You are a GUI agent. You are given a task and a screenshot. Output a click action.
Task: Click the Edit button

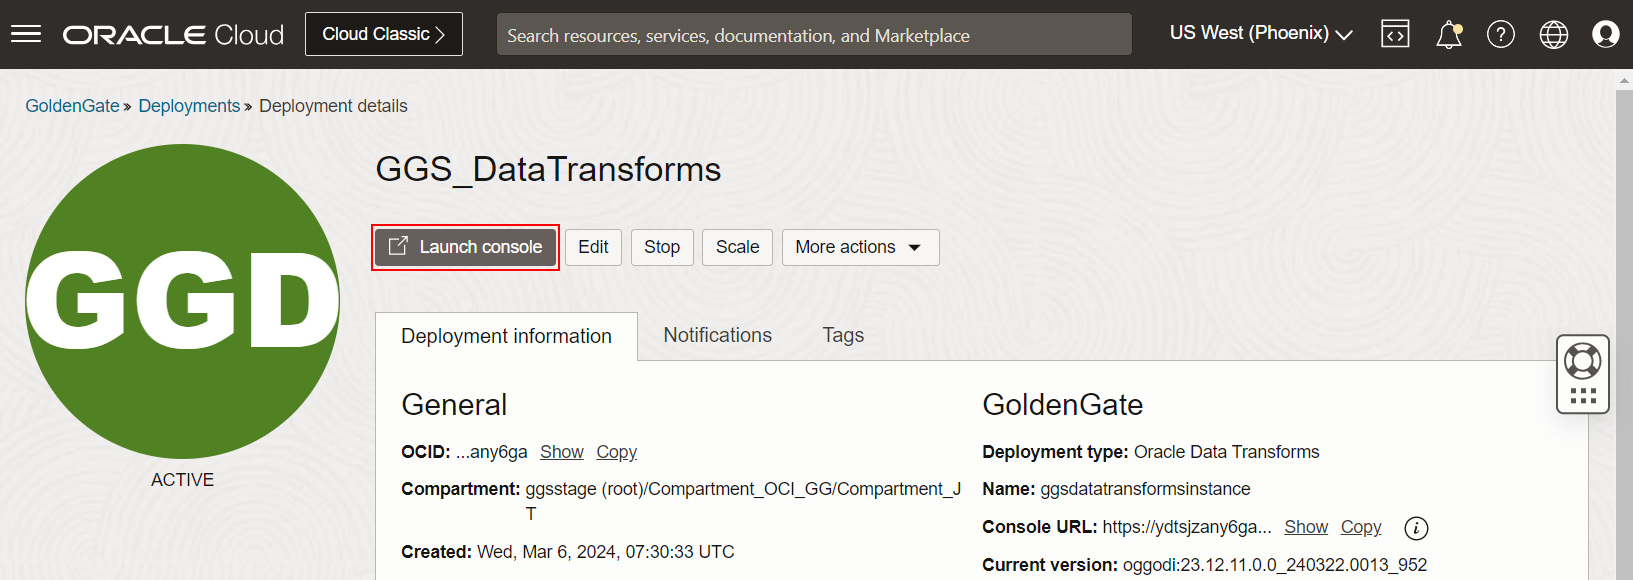click(593, 247)
